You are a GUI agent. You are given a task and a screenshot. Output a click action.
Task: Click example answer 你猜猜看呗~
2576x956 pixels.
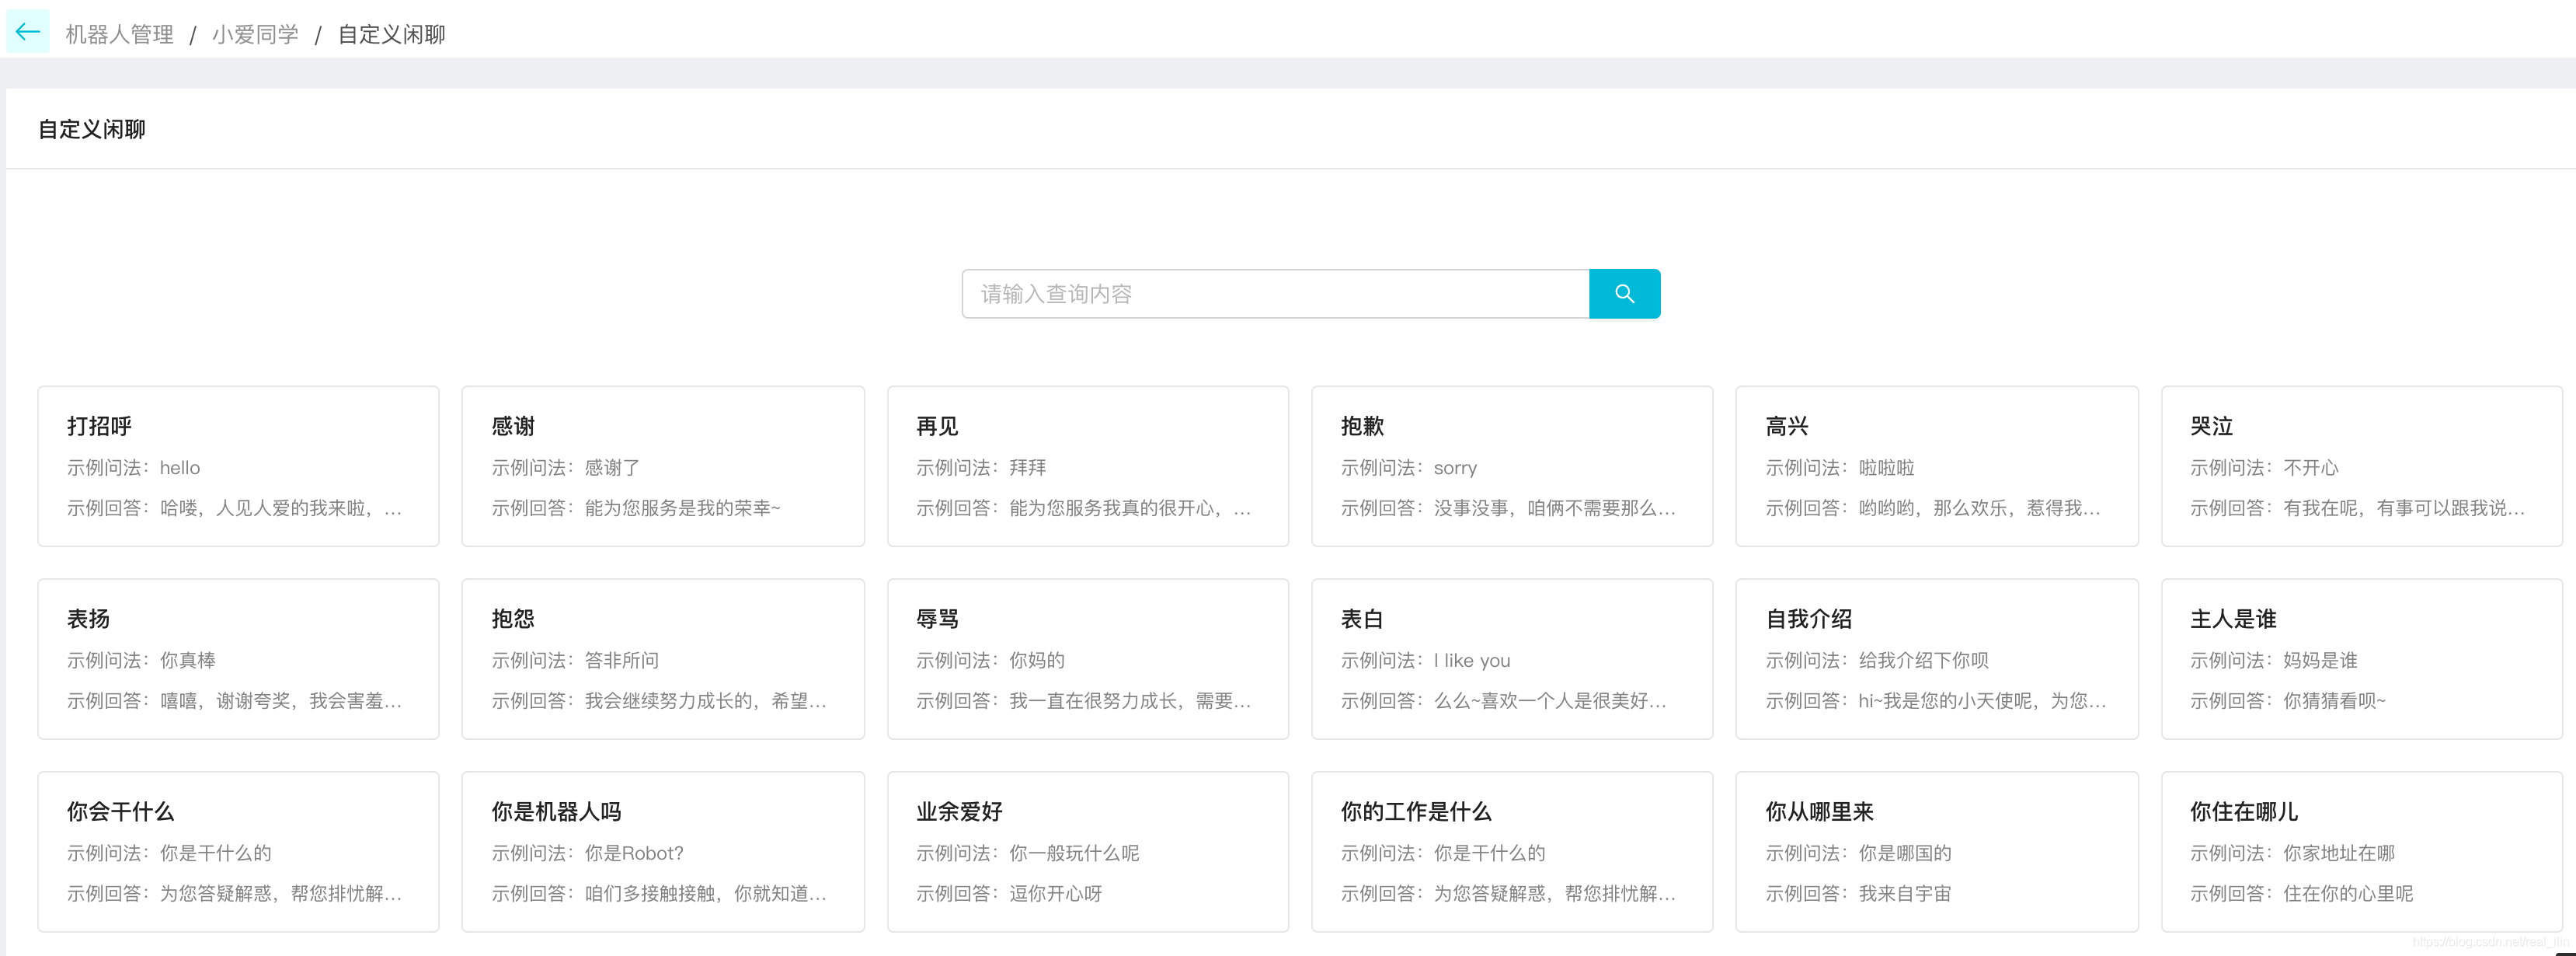2334,701
